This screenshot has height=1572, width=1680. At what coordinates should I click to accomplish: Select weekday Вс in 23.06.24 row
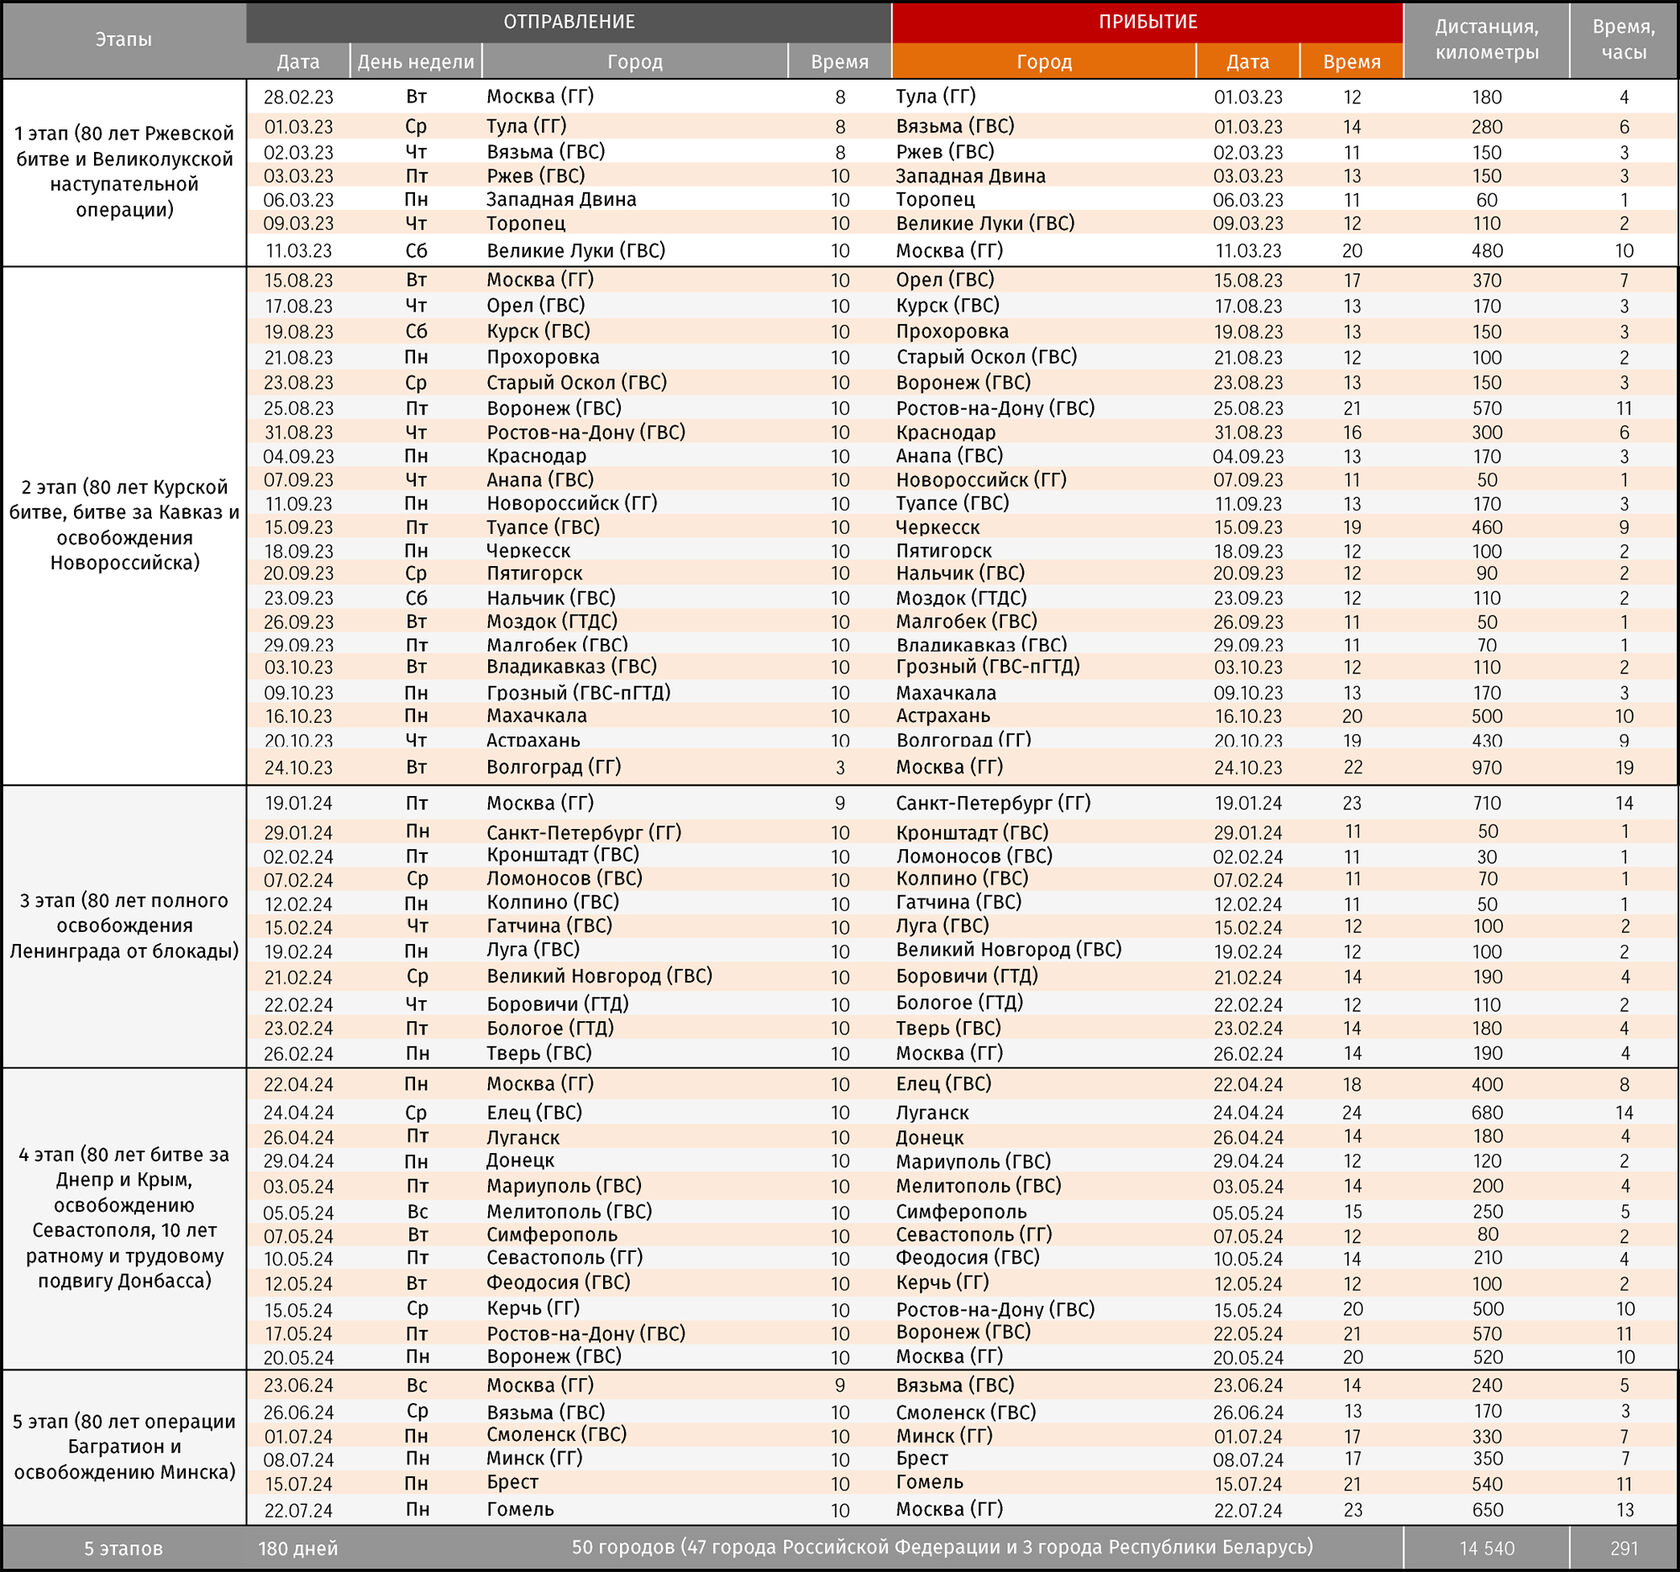pyautogui.click(x=417, y=1386)
